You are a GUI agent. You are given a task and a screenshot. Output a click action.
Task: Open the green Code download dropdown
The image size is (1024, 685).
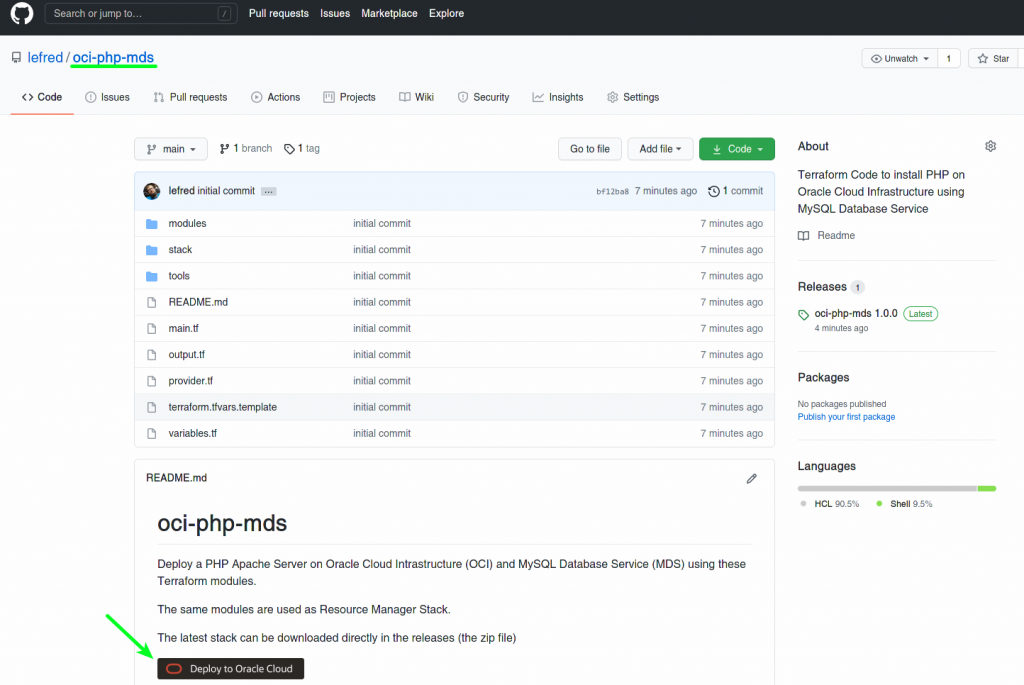coord(737,149)
